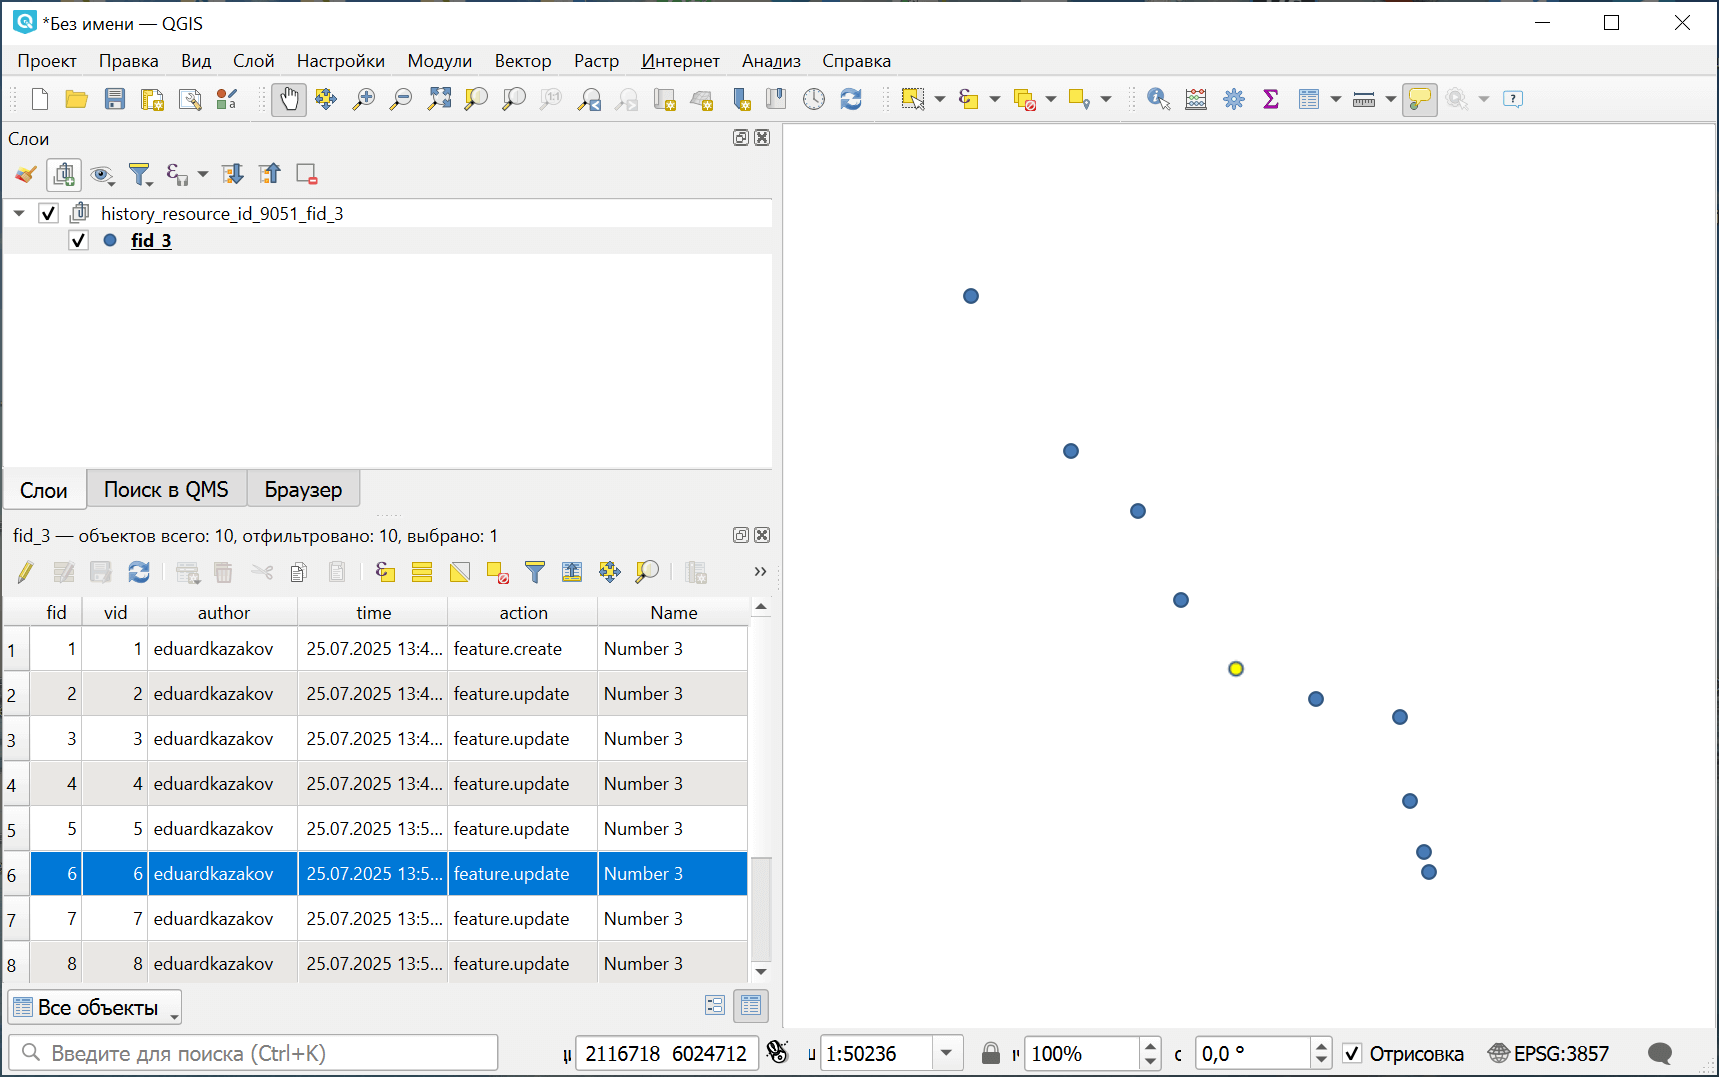Open the scale 1:50236 dropdown
The height and width of the screenshot is (1077, 1719).
(x=946, y=1053)
